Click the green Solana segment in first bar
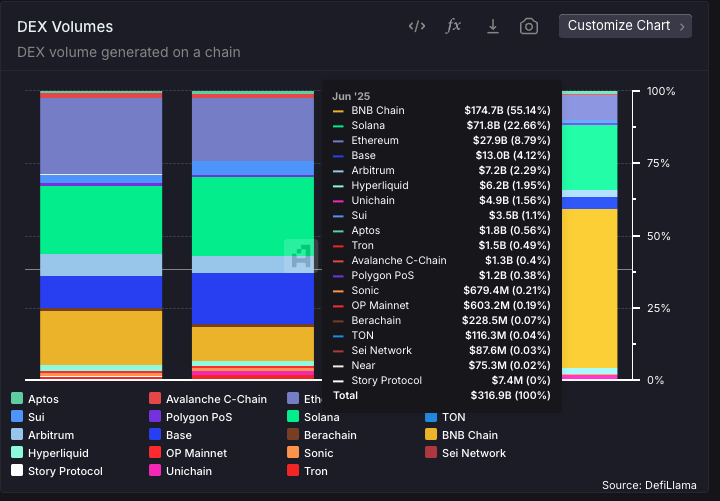Image resolution: width=720 pixels, height=501 pixels. 101,220
